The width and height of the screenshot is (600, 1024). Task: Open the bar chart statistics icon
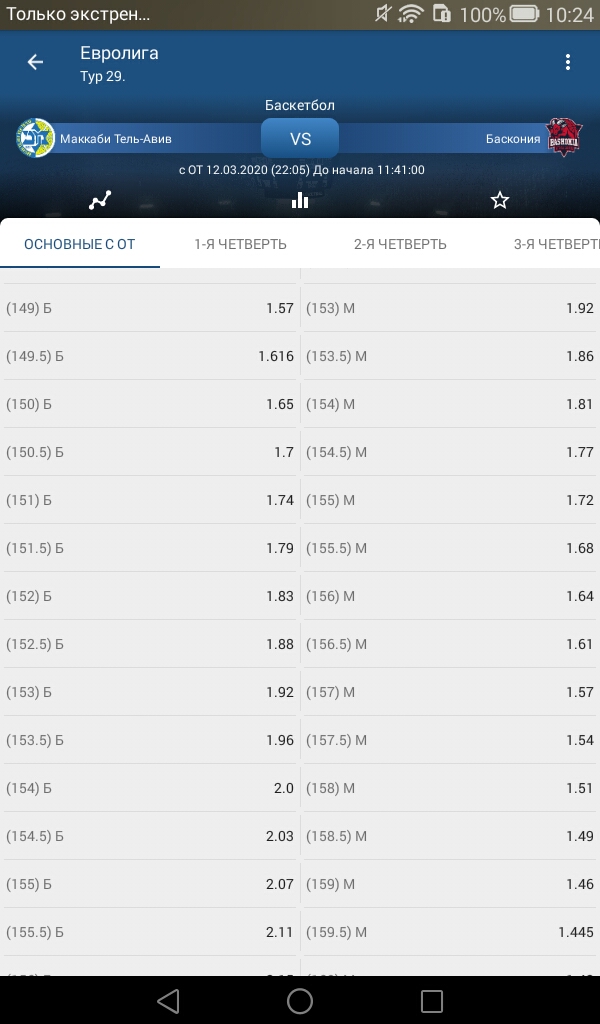coord(300,200)
